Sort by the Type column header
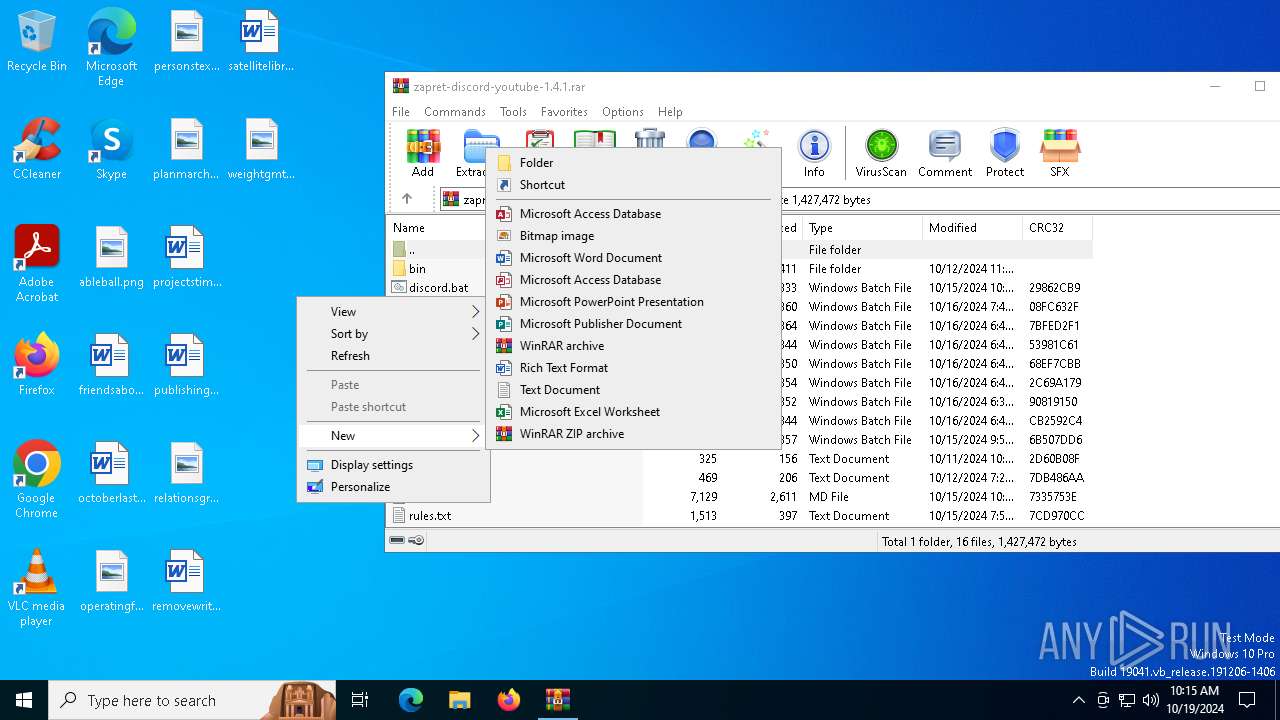Image resolution: width=1280 pixels, height=720 pixels. tap(862, 228)
